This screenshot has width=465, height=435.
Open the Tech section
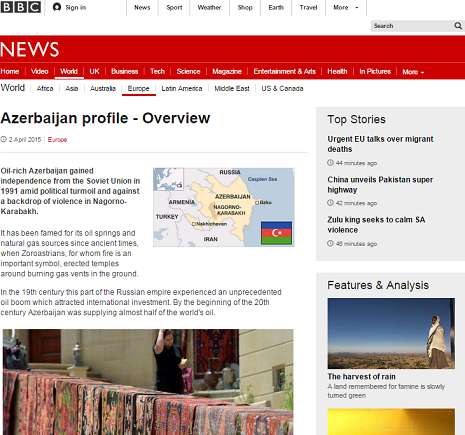click(157, 71)
